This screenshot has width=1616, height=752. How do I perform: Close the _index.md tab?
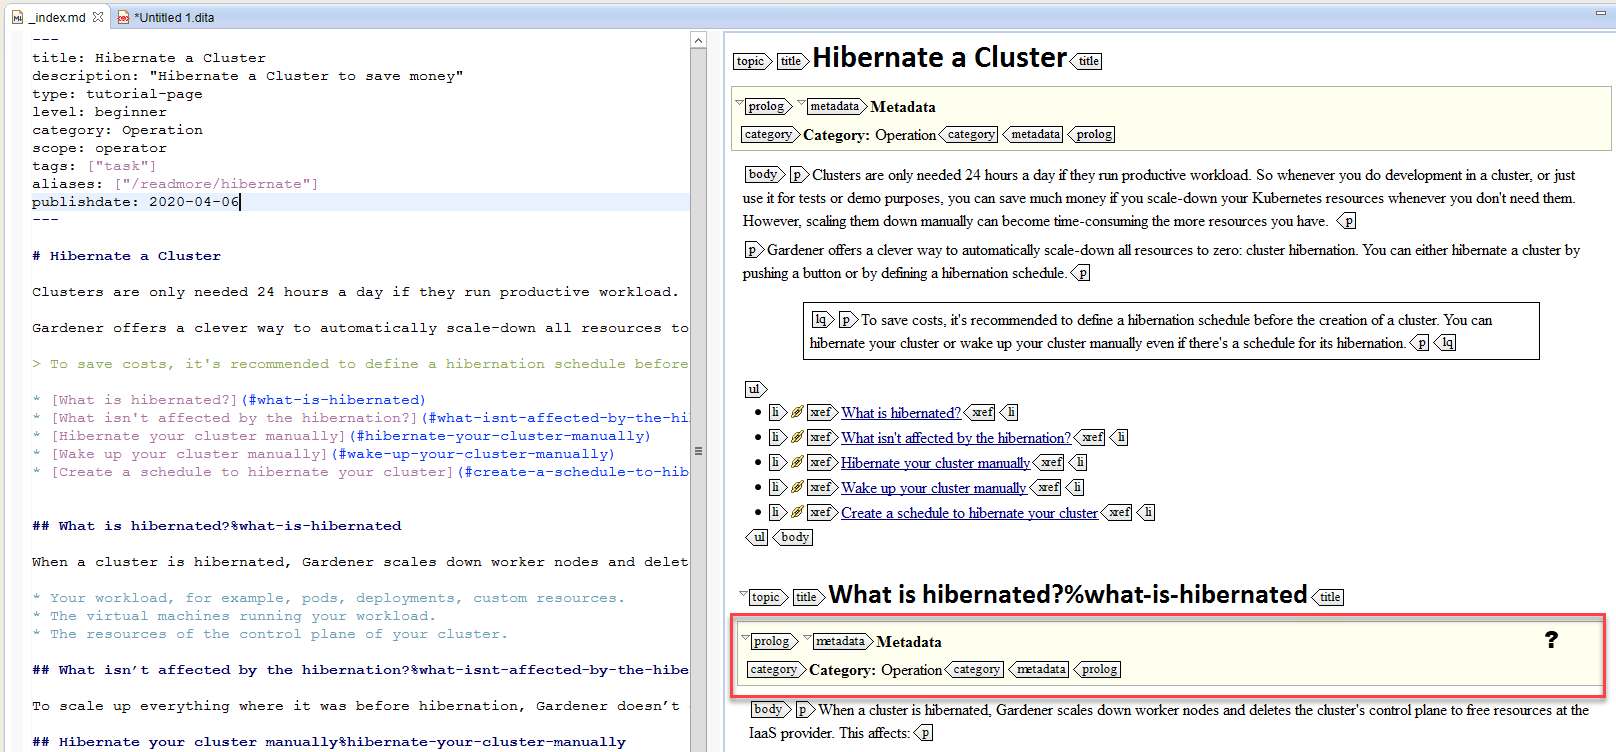coord(98,17)
